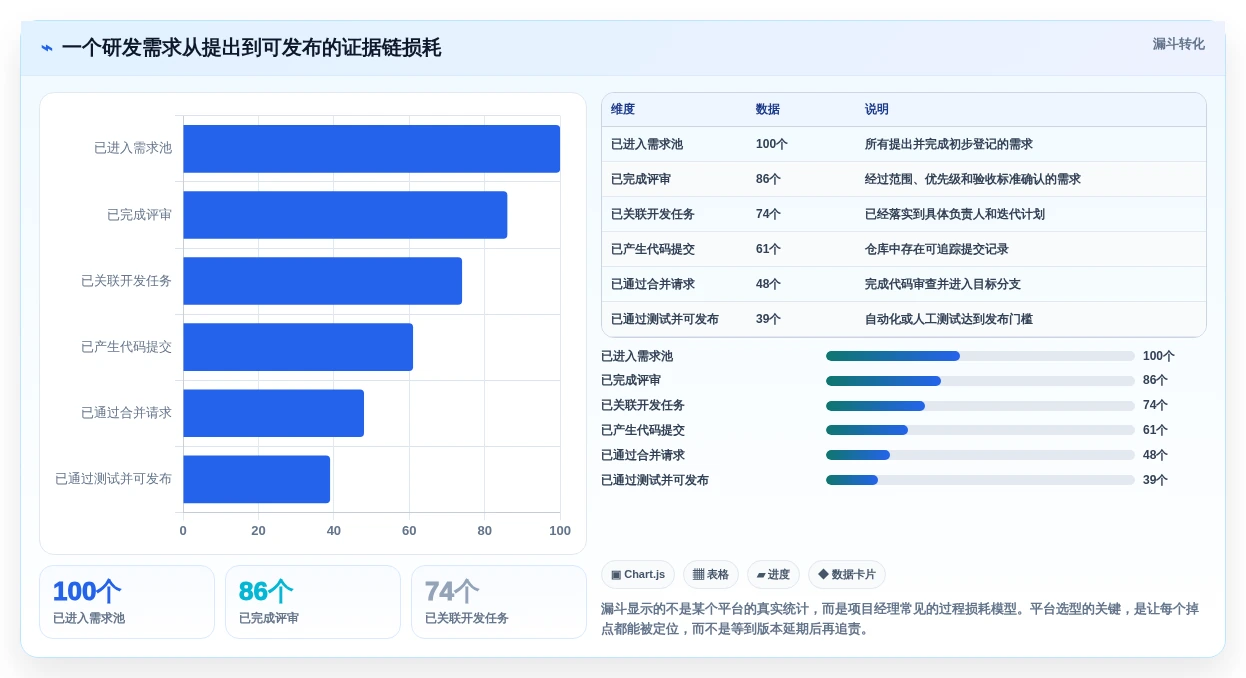
Task: Click description 经过范围、优先级和验收标准确认的需求
Action: click(x=973, y=179)
